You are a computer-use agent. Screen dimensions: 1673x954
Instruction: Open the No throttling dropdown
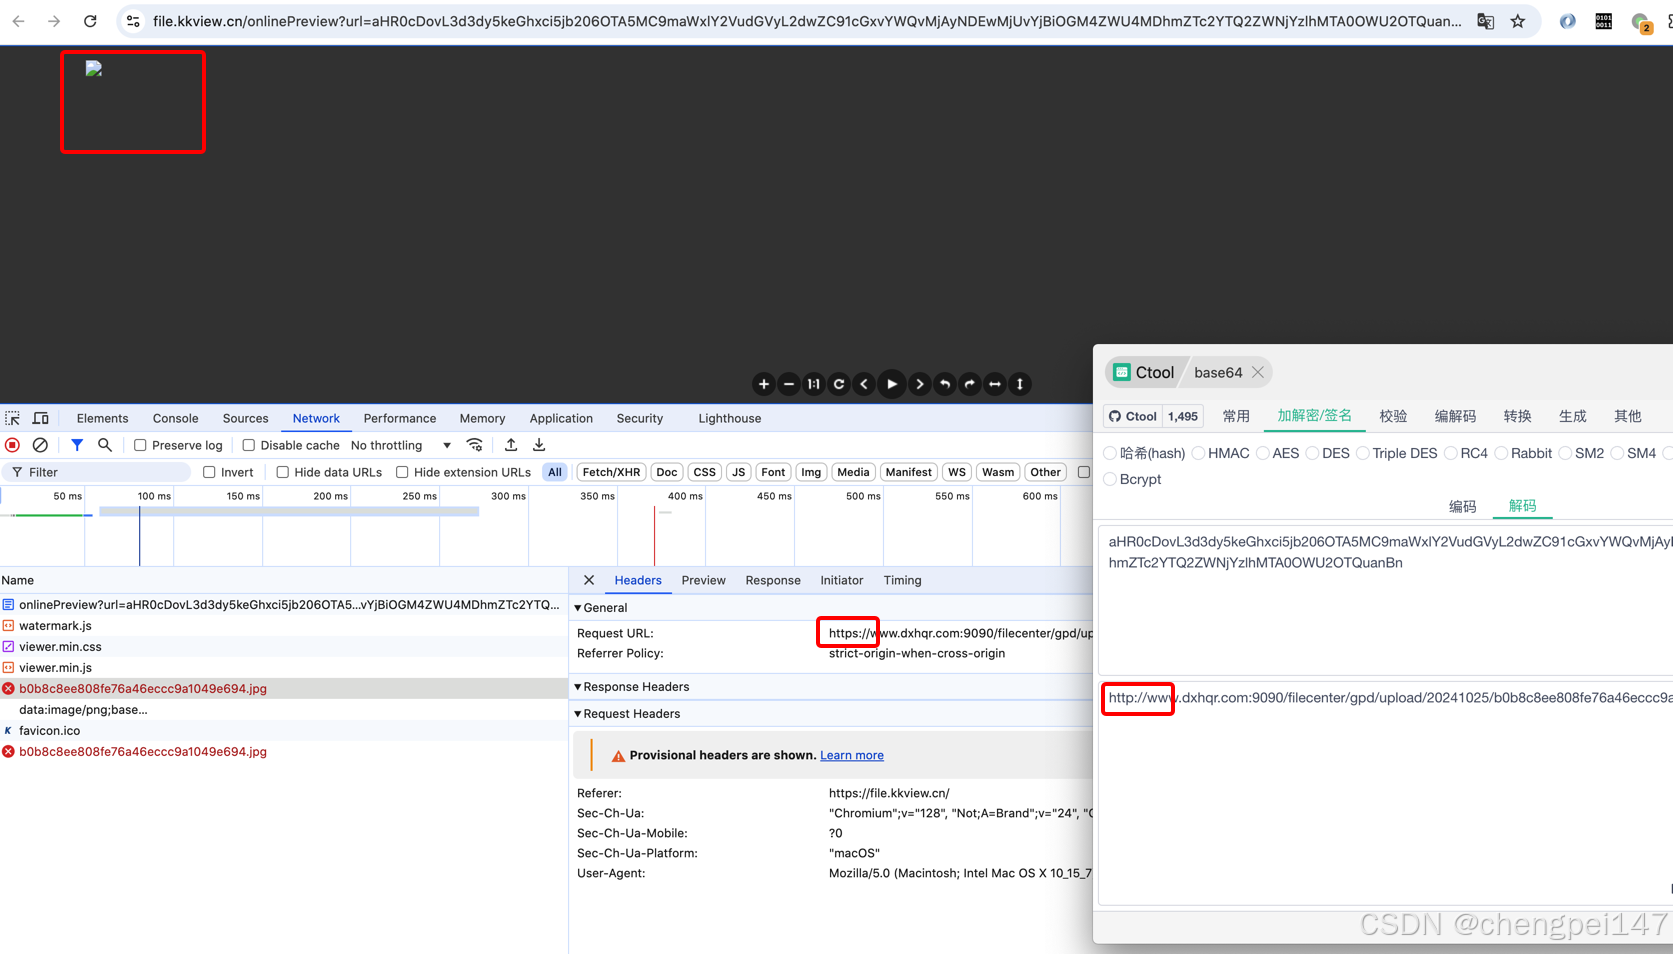pos(400,445)
